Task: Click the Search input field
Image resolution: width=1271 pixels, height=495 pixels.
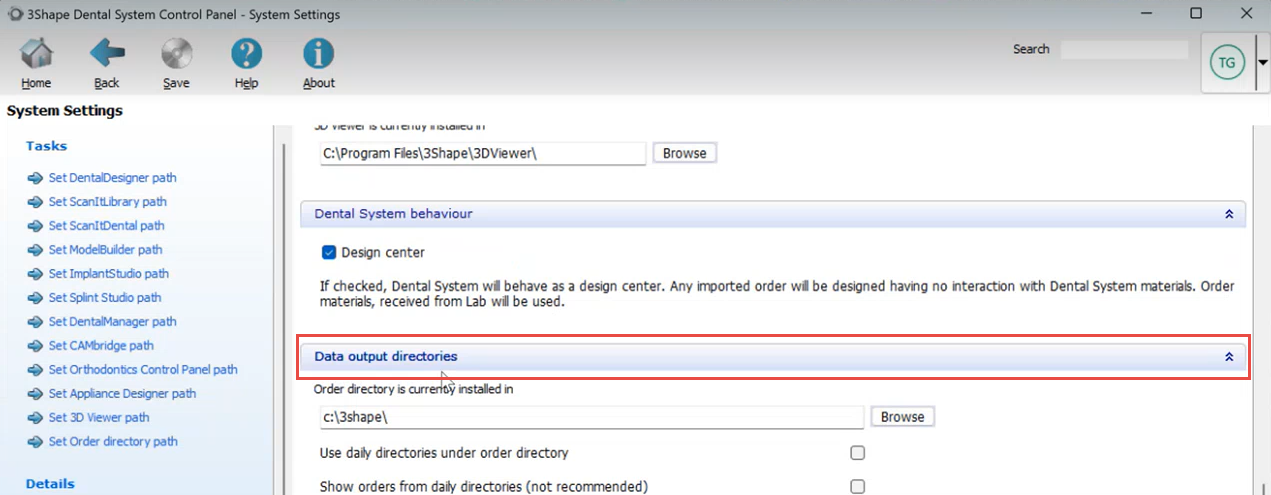Action: tap(1124, 49)
